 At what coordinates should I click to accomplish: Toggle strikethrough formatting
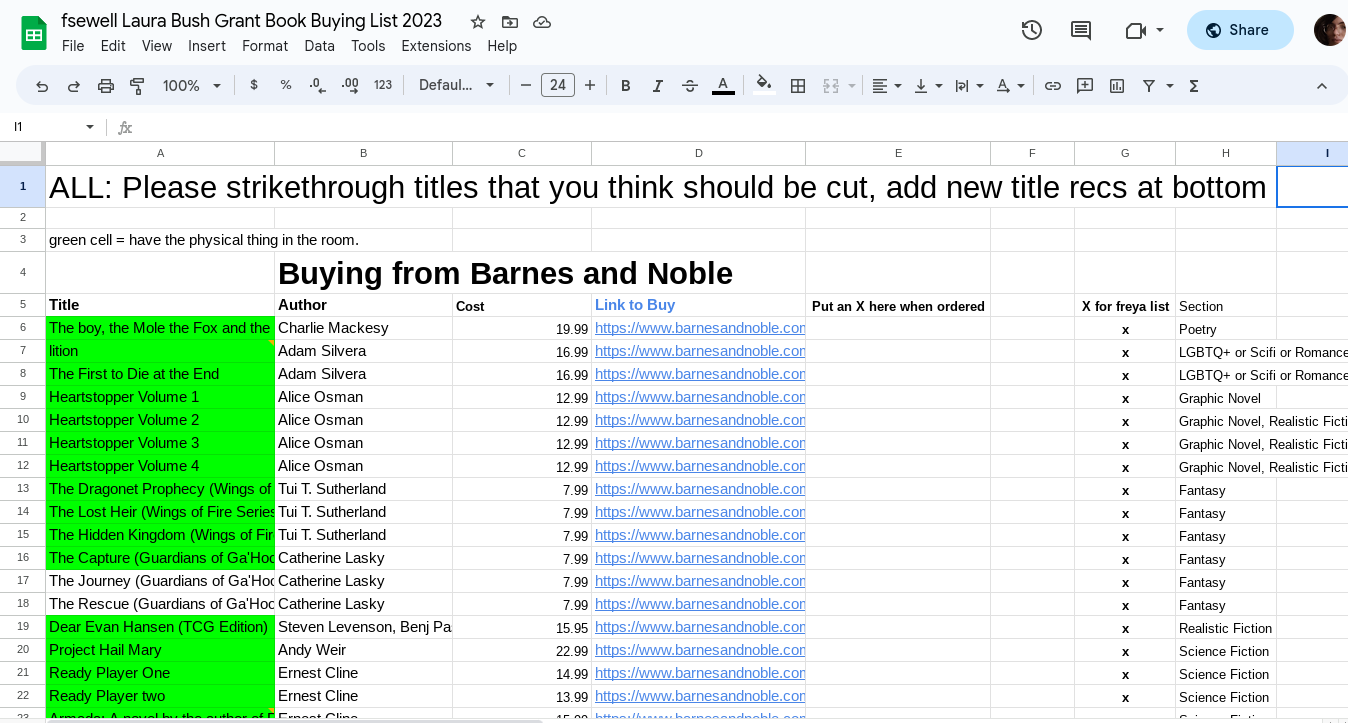coord(690,86)
